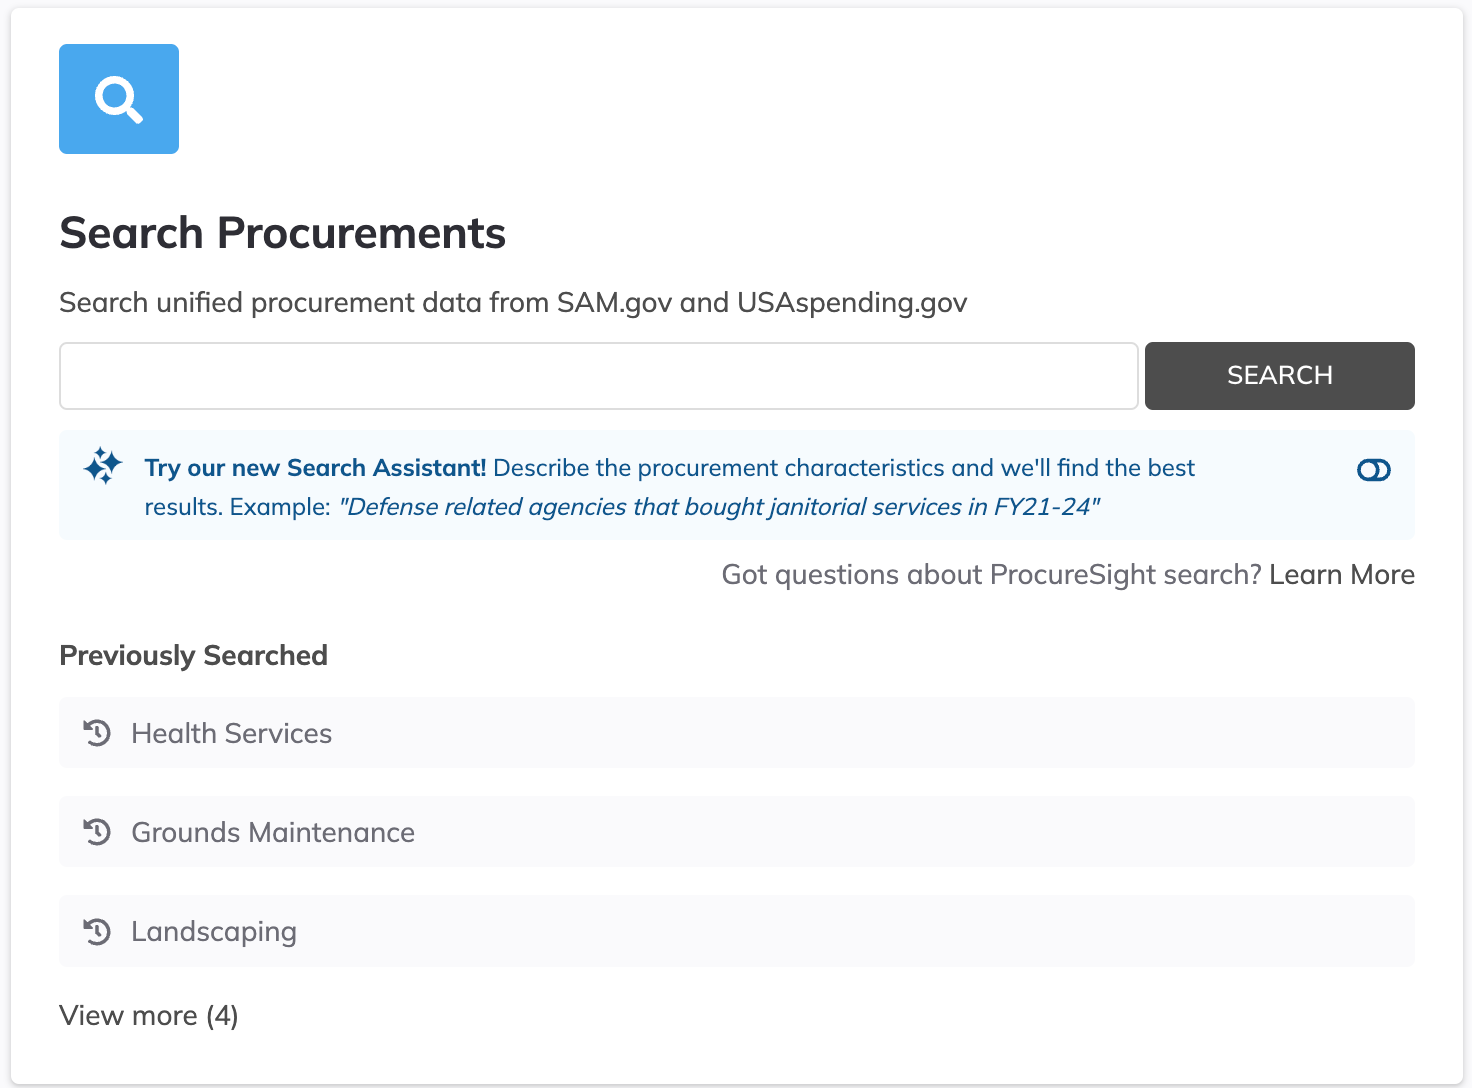Click the Try our new Search Assistant text
This screenshot has width=1472, height=1088.
(x=315, y=468)
